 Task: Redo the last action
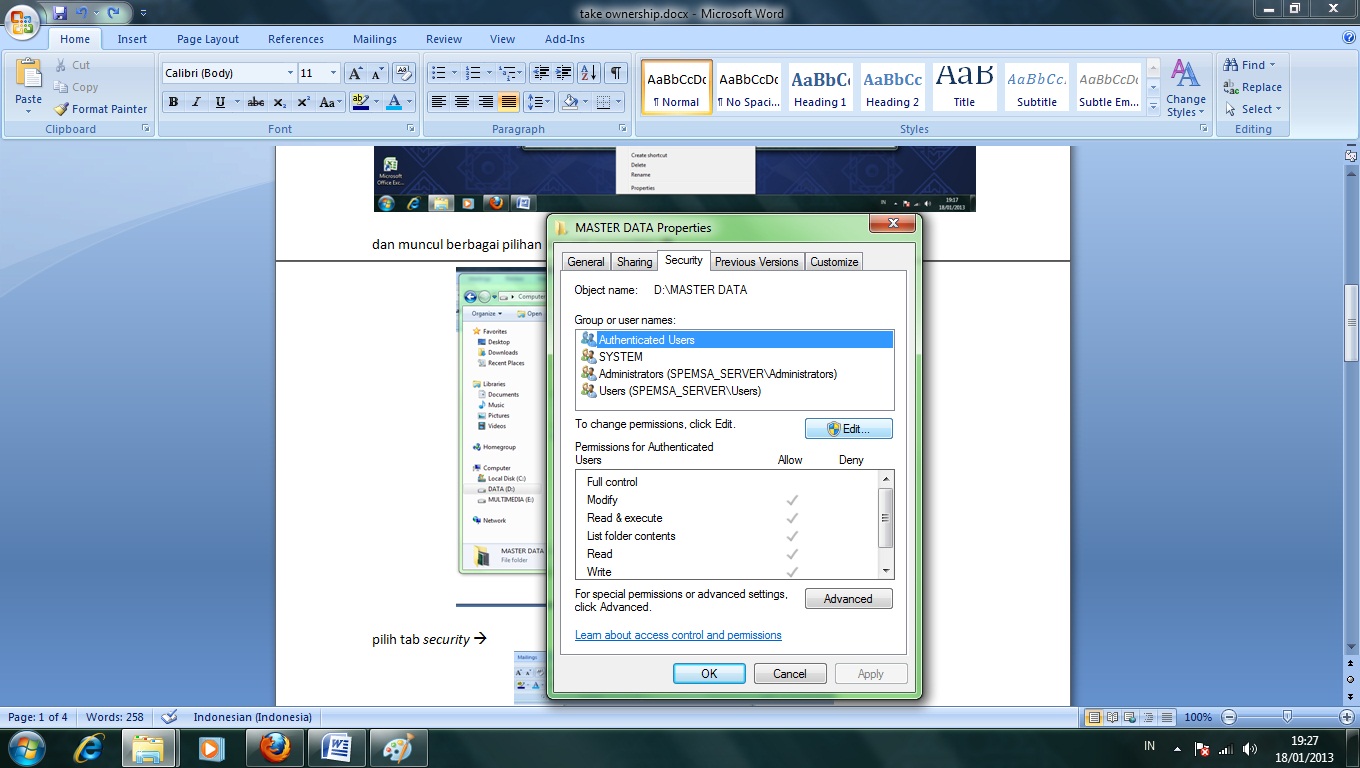(113, 13)
